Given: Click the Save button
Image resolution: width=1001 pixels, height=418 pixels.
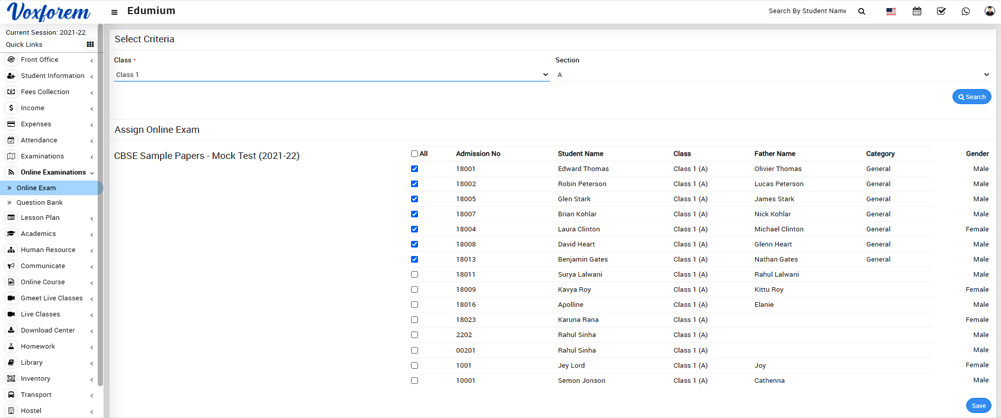Looking at the screenshot, I should 978,405.
